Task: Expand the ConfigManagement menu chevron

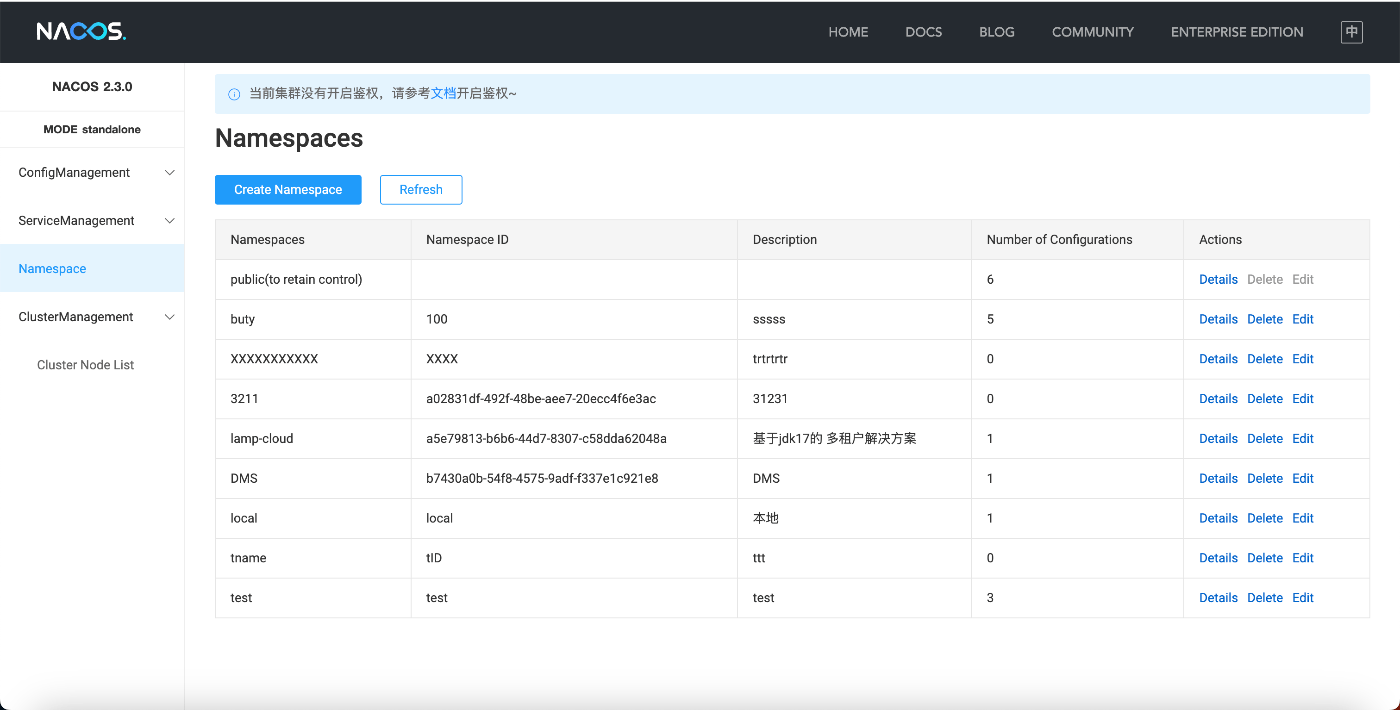Action: 170,173
